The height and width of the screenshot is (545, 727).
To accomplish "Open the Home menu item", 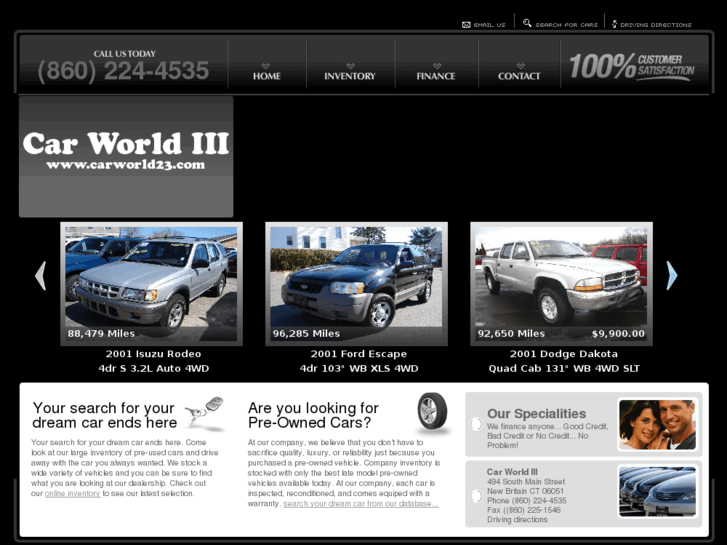I will tap(267, 76).
